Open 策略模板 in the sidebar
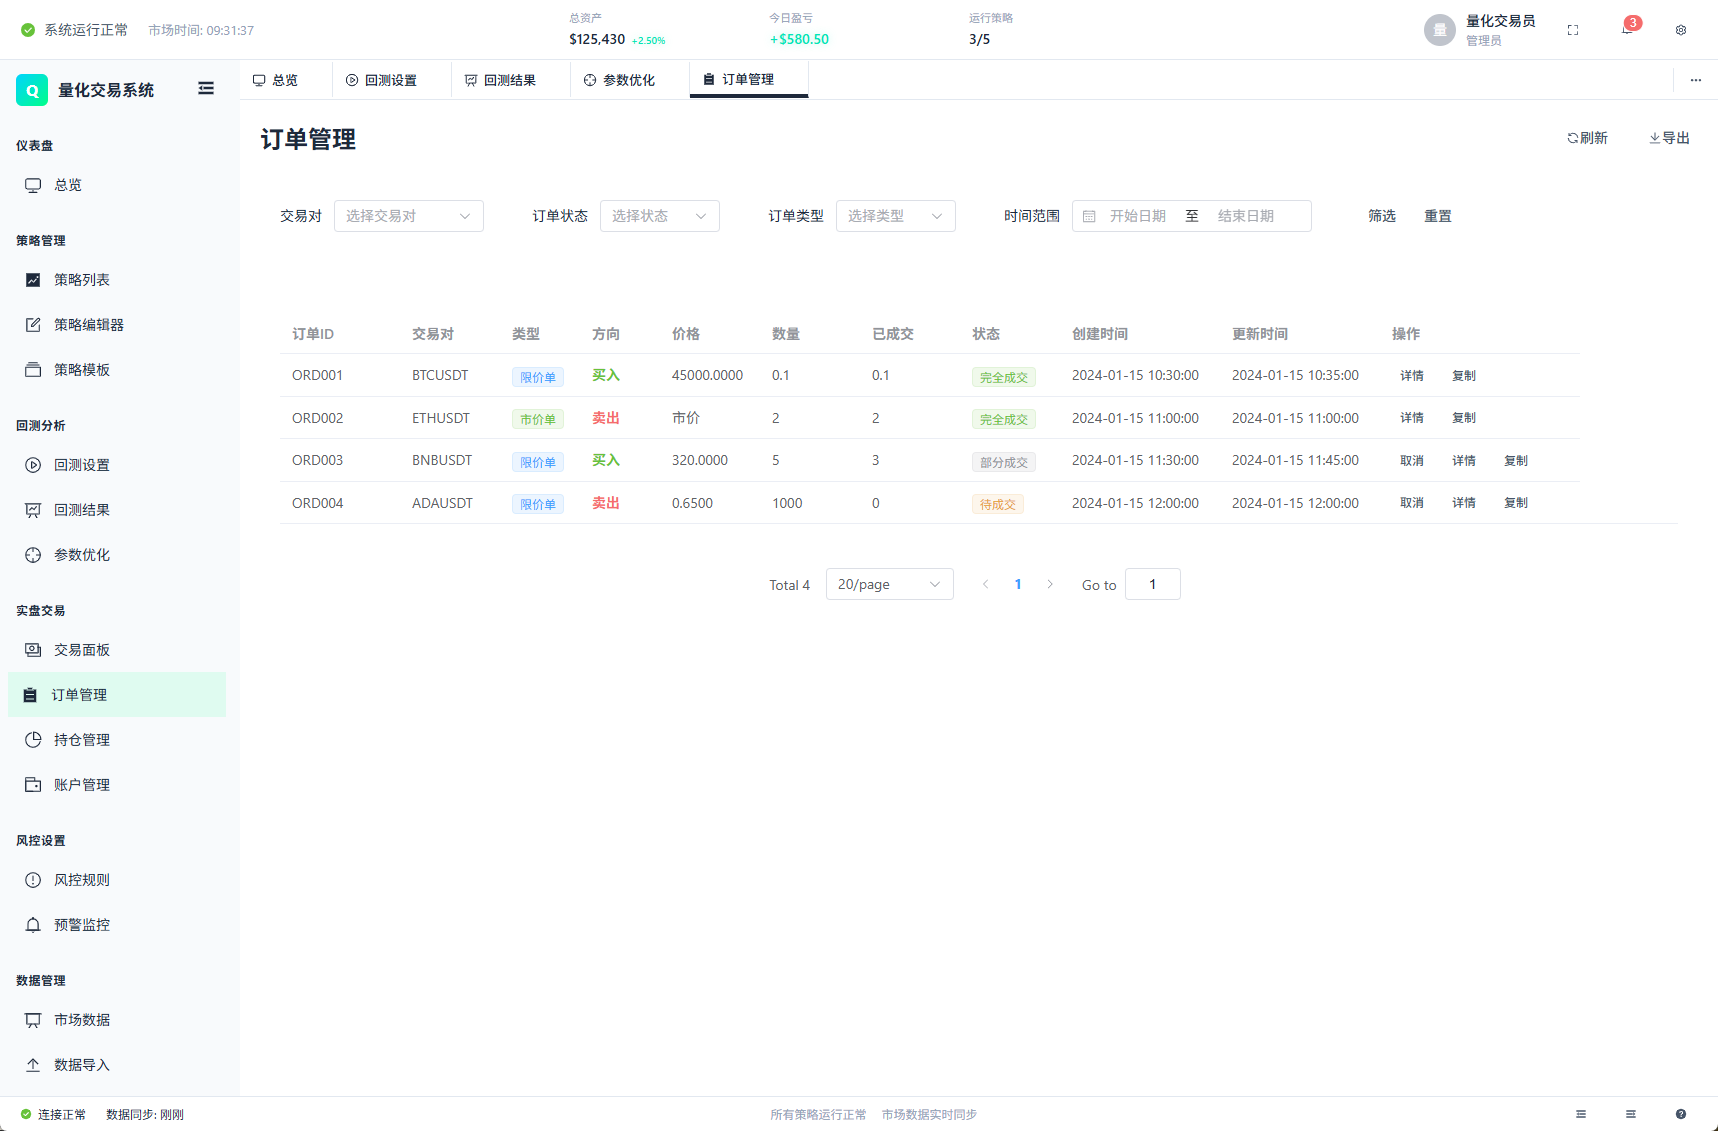This screenshot has width=1718, height=1131. 117,370
